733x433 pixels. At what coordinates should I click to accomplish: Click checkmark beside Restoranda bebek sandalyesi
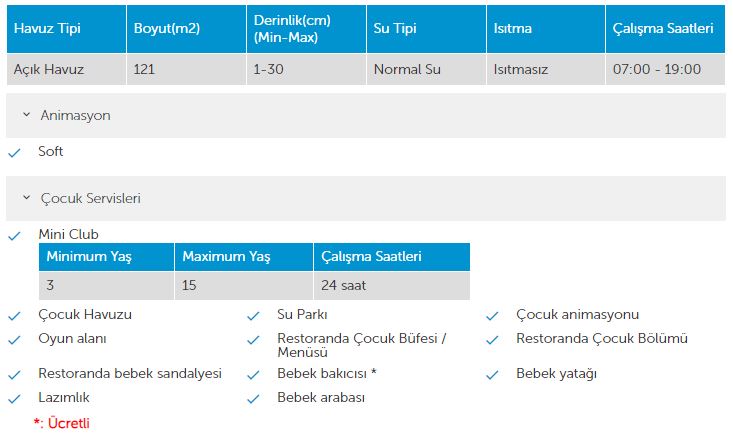point(13,375)
